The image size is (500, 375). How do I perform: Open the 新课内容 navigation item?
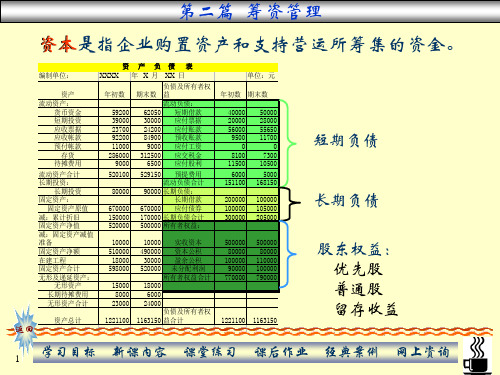[139, 352]
